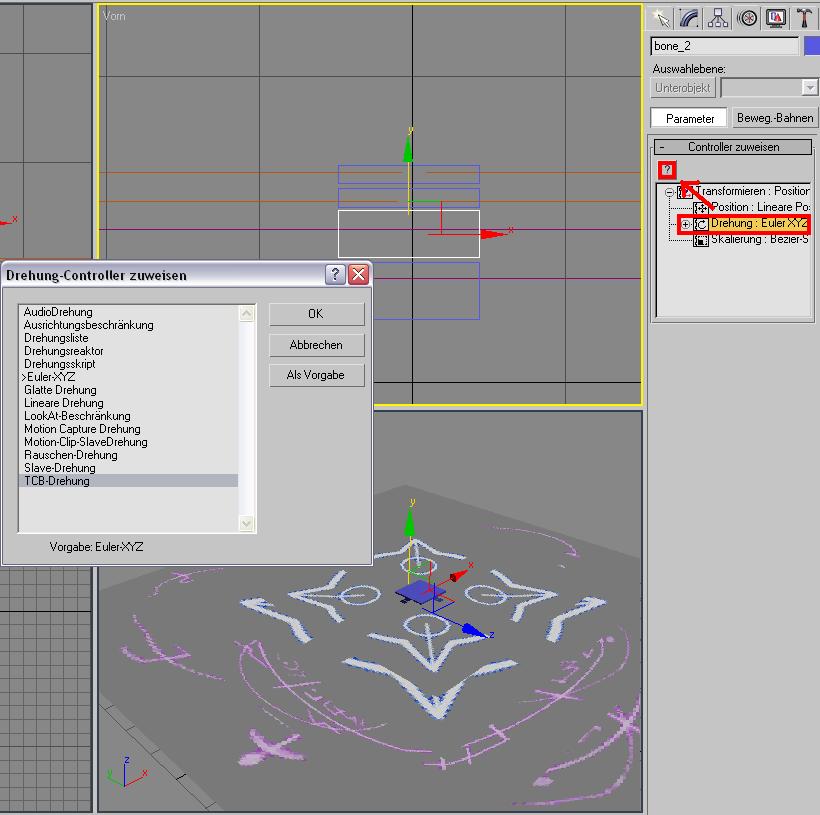This screenshot has height=815, width=820.
Task: Click the scale icon beside Skalierung track
Action: point(701,241)
